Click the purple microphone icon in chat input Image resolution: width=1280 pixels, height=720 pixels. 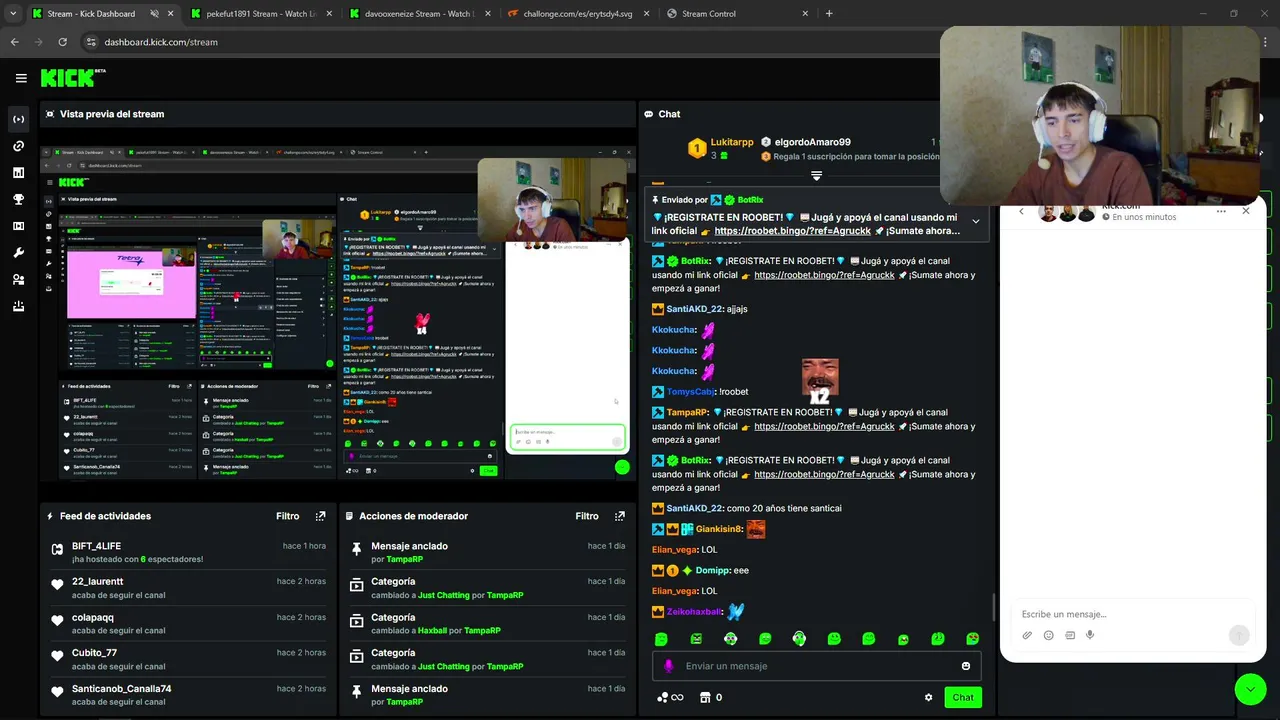(669, 666)
